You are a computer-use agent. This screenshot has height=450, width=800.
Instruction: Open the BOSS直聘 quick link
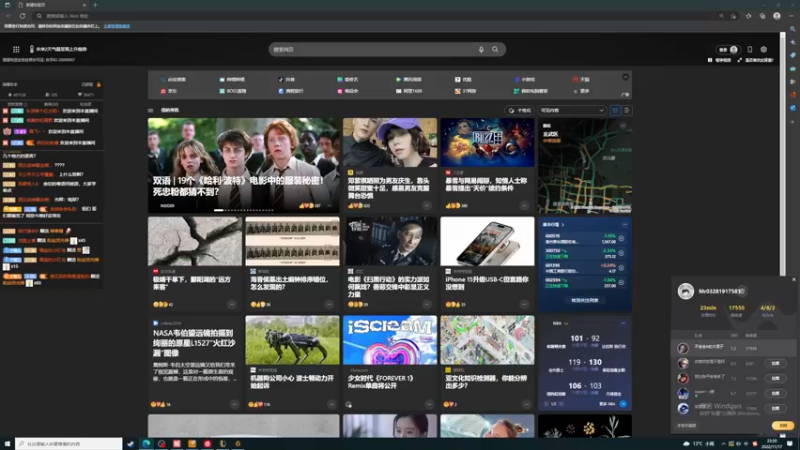tap(233, 91)
